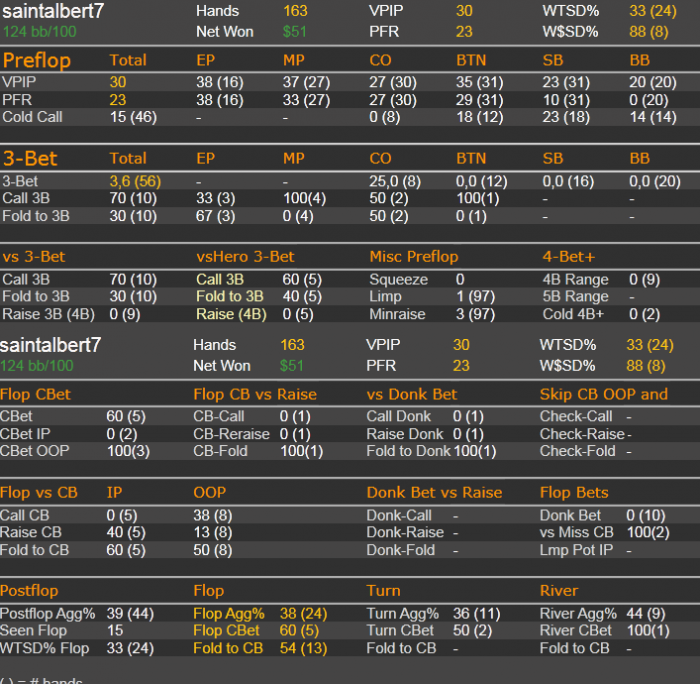Click the 4-Bet+ heading
700x684 pixels.
[x=568, y=257]
